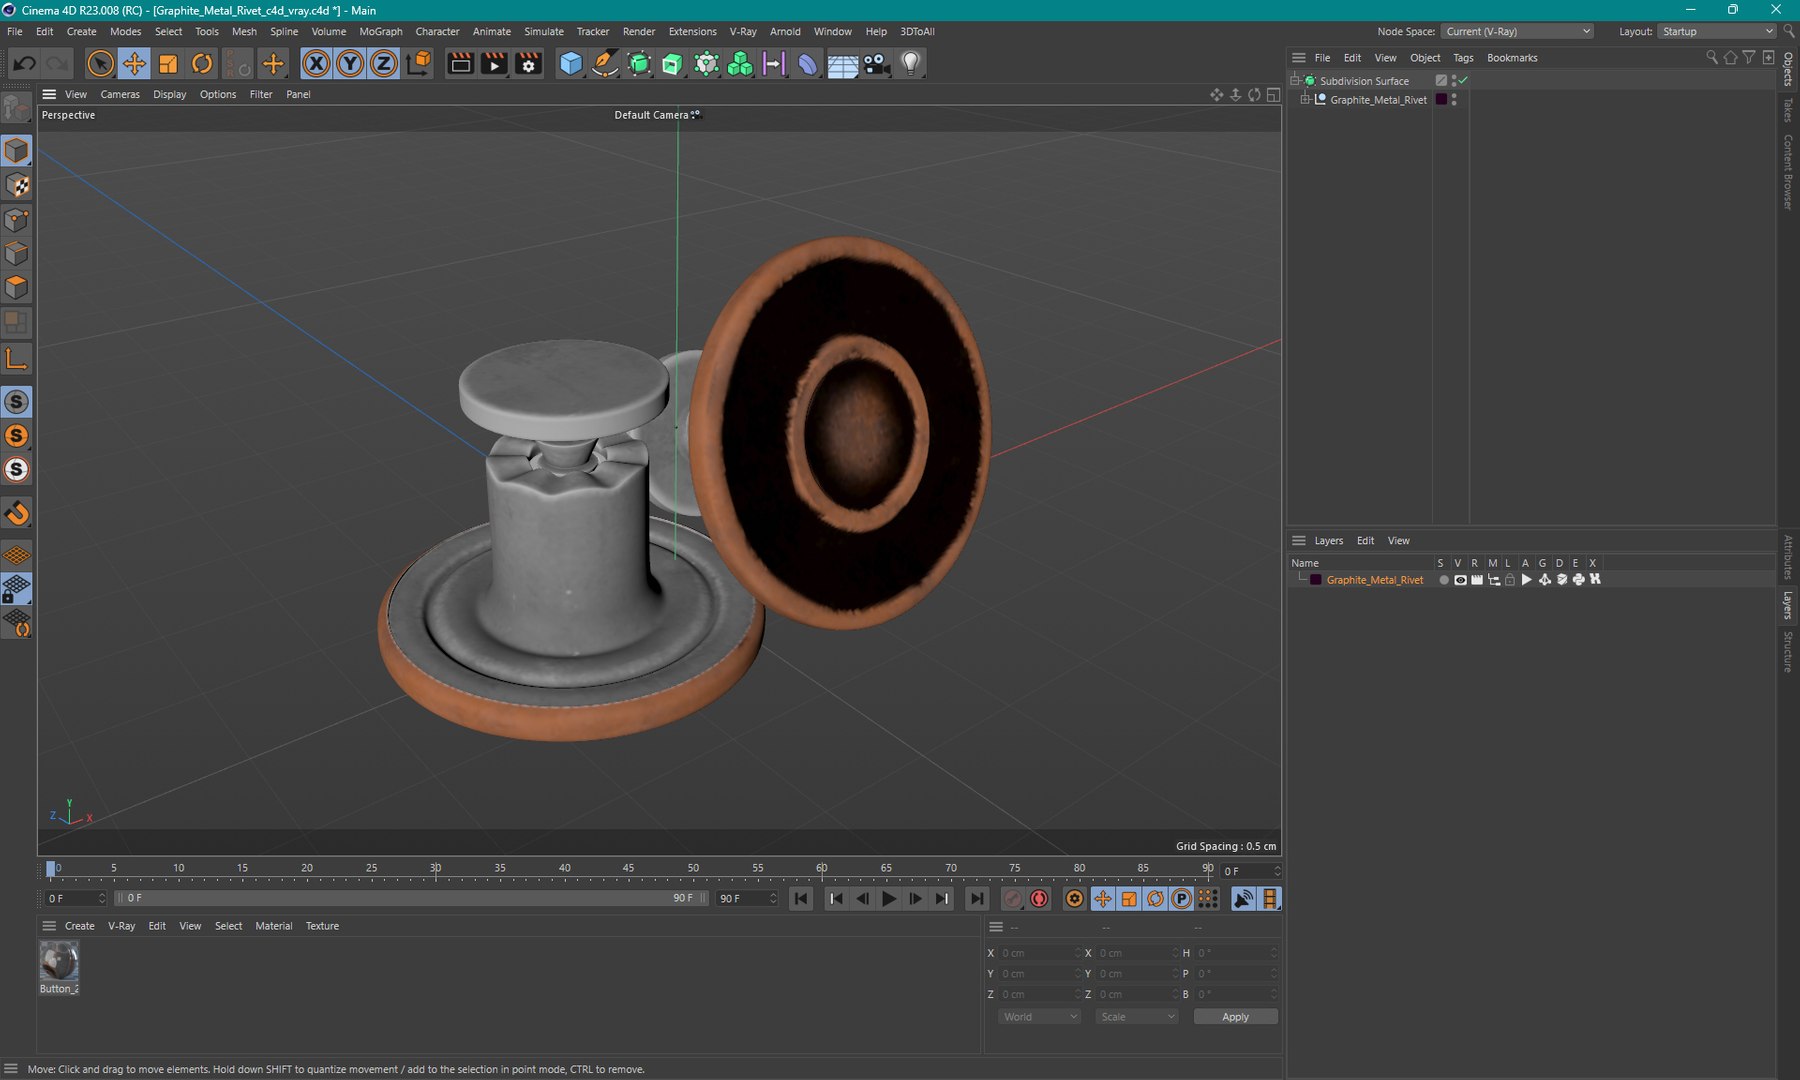Click Render to Picture Viewer icon
The height and width of the screenshot is (1080, 1800).
[494, 64]
